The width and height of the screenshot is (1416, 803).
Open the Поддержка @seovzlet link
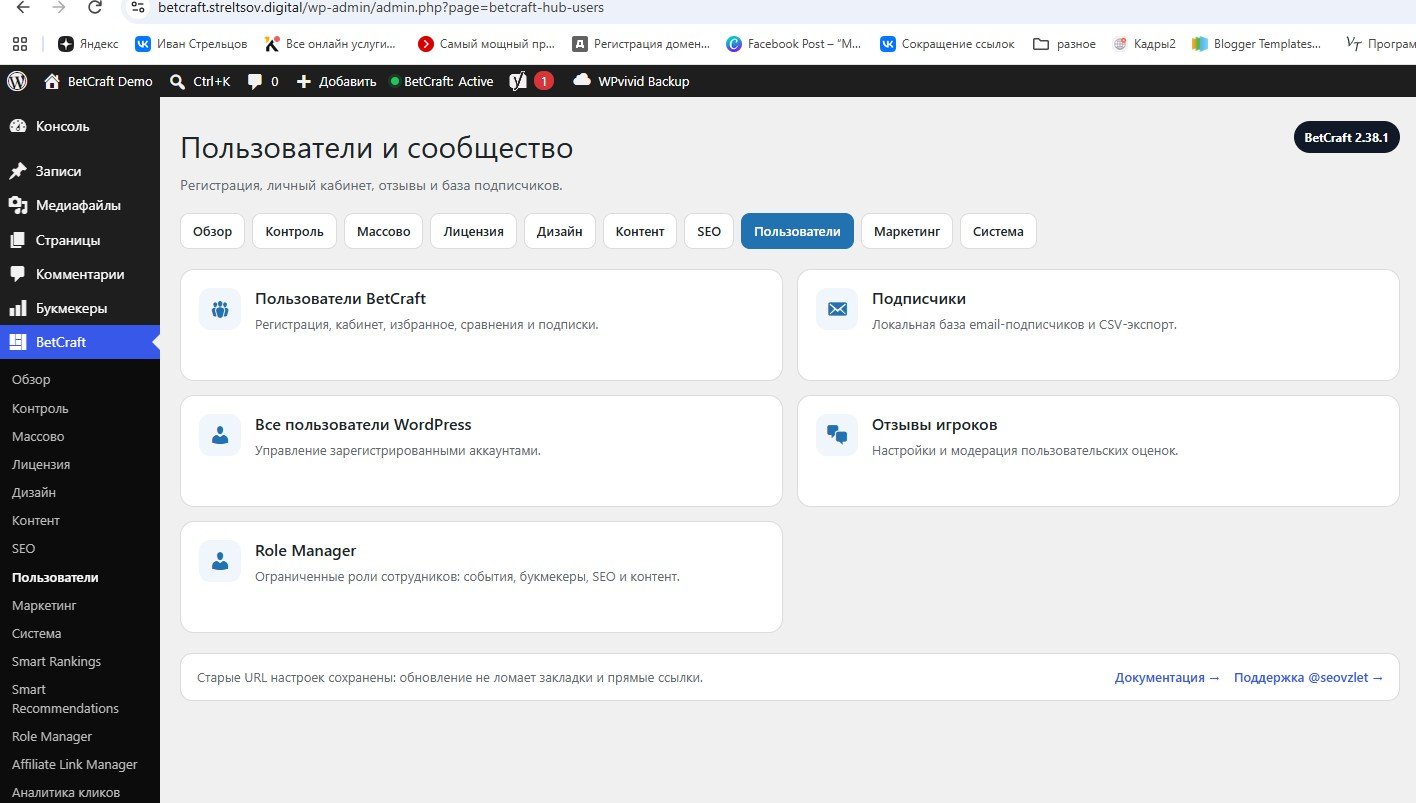(x=1309, y=677)
